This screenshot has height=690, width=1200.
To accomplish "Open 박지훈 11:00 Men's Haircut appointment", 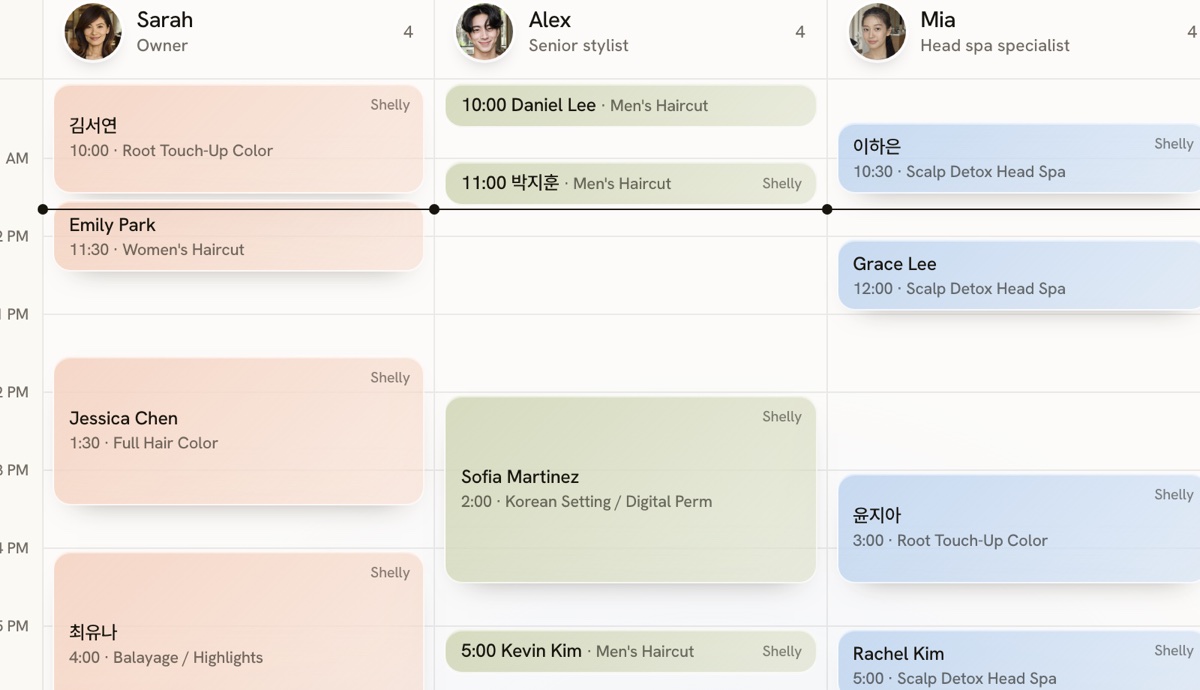I will point(631,183).
